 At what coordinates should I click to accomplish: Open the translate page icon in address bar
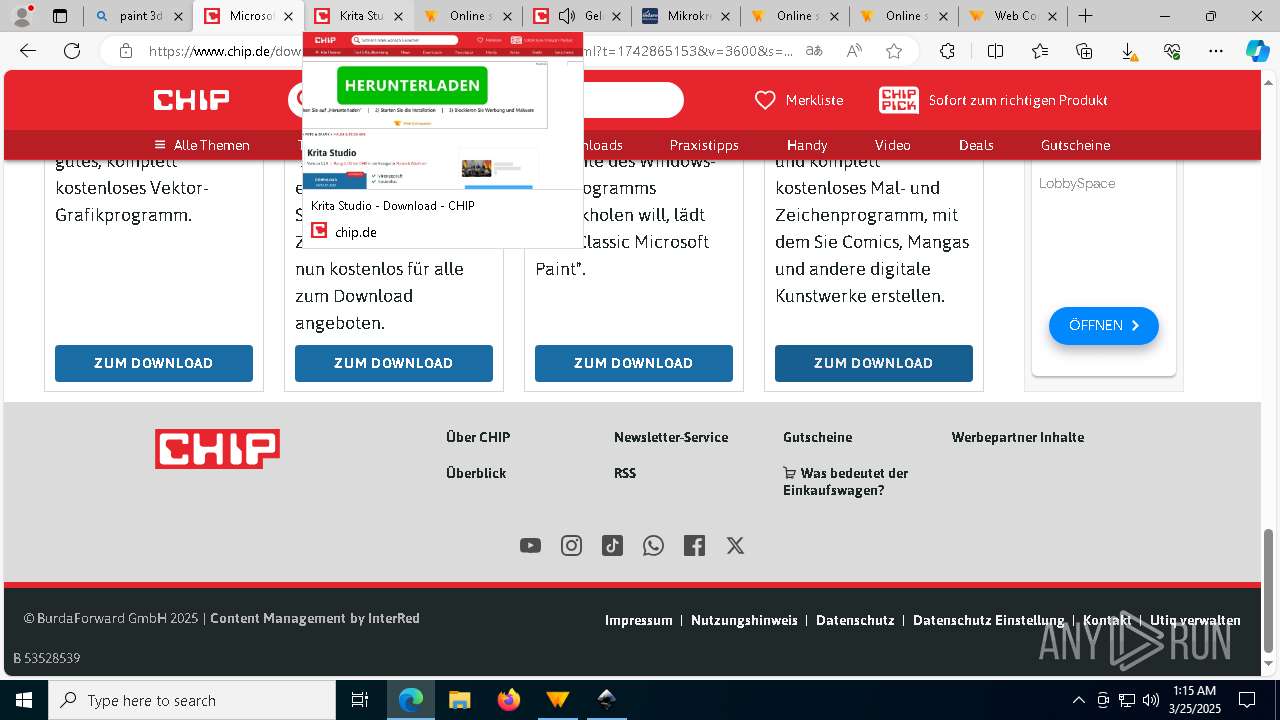coord(814,51)
